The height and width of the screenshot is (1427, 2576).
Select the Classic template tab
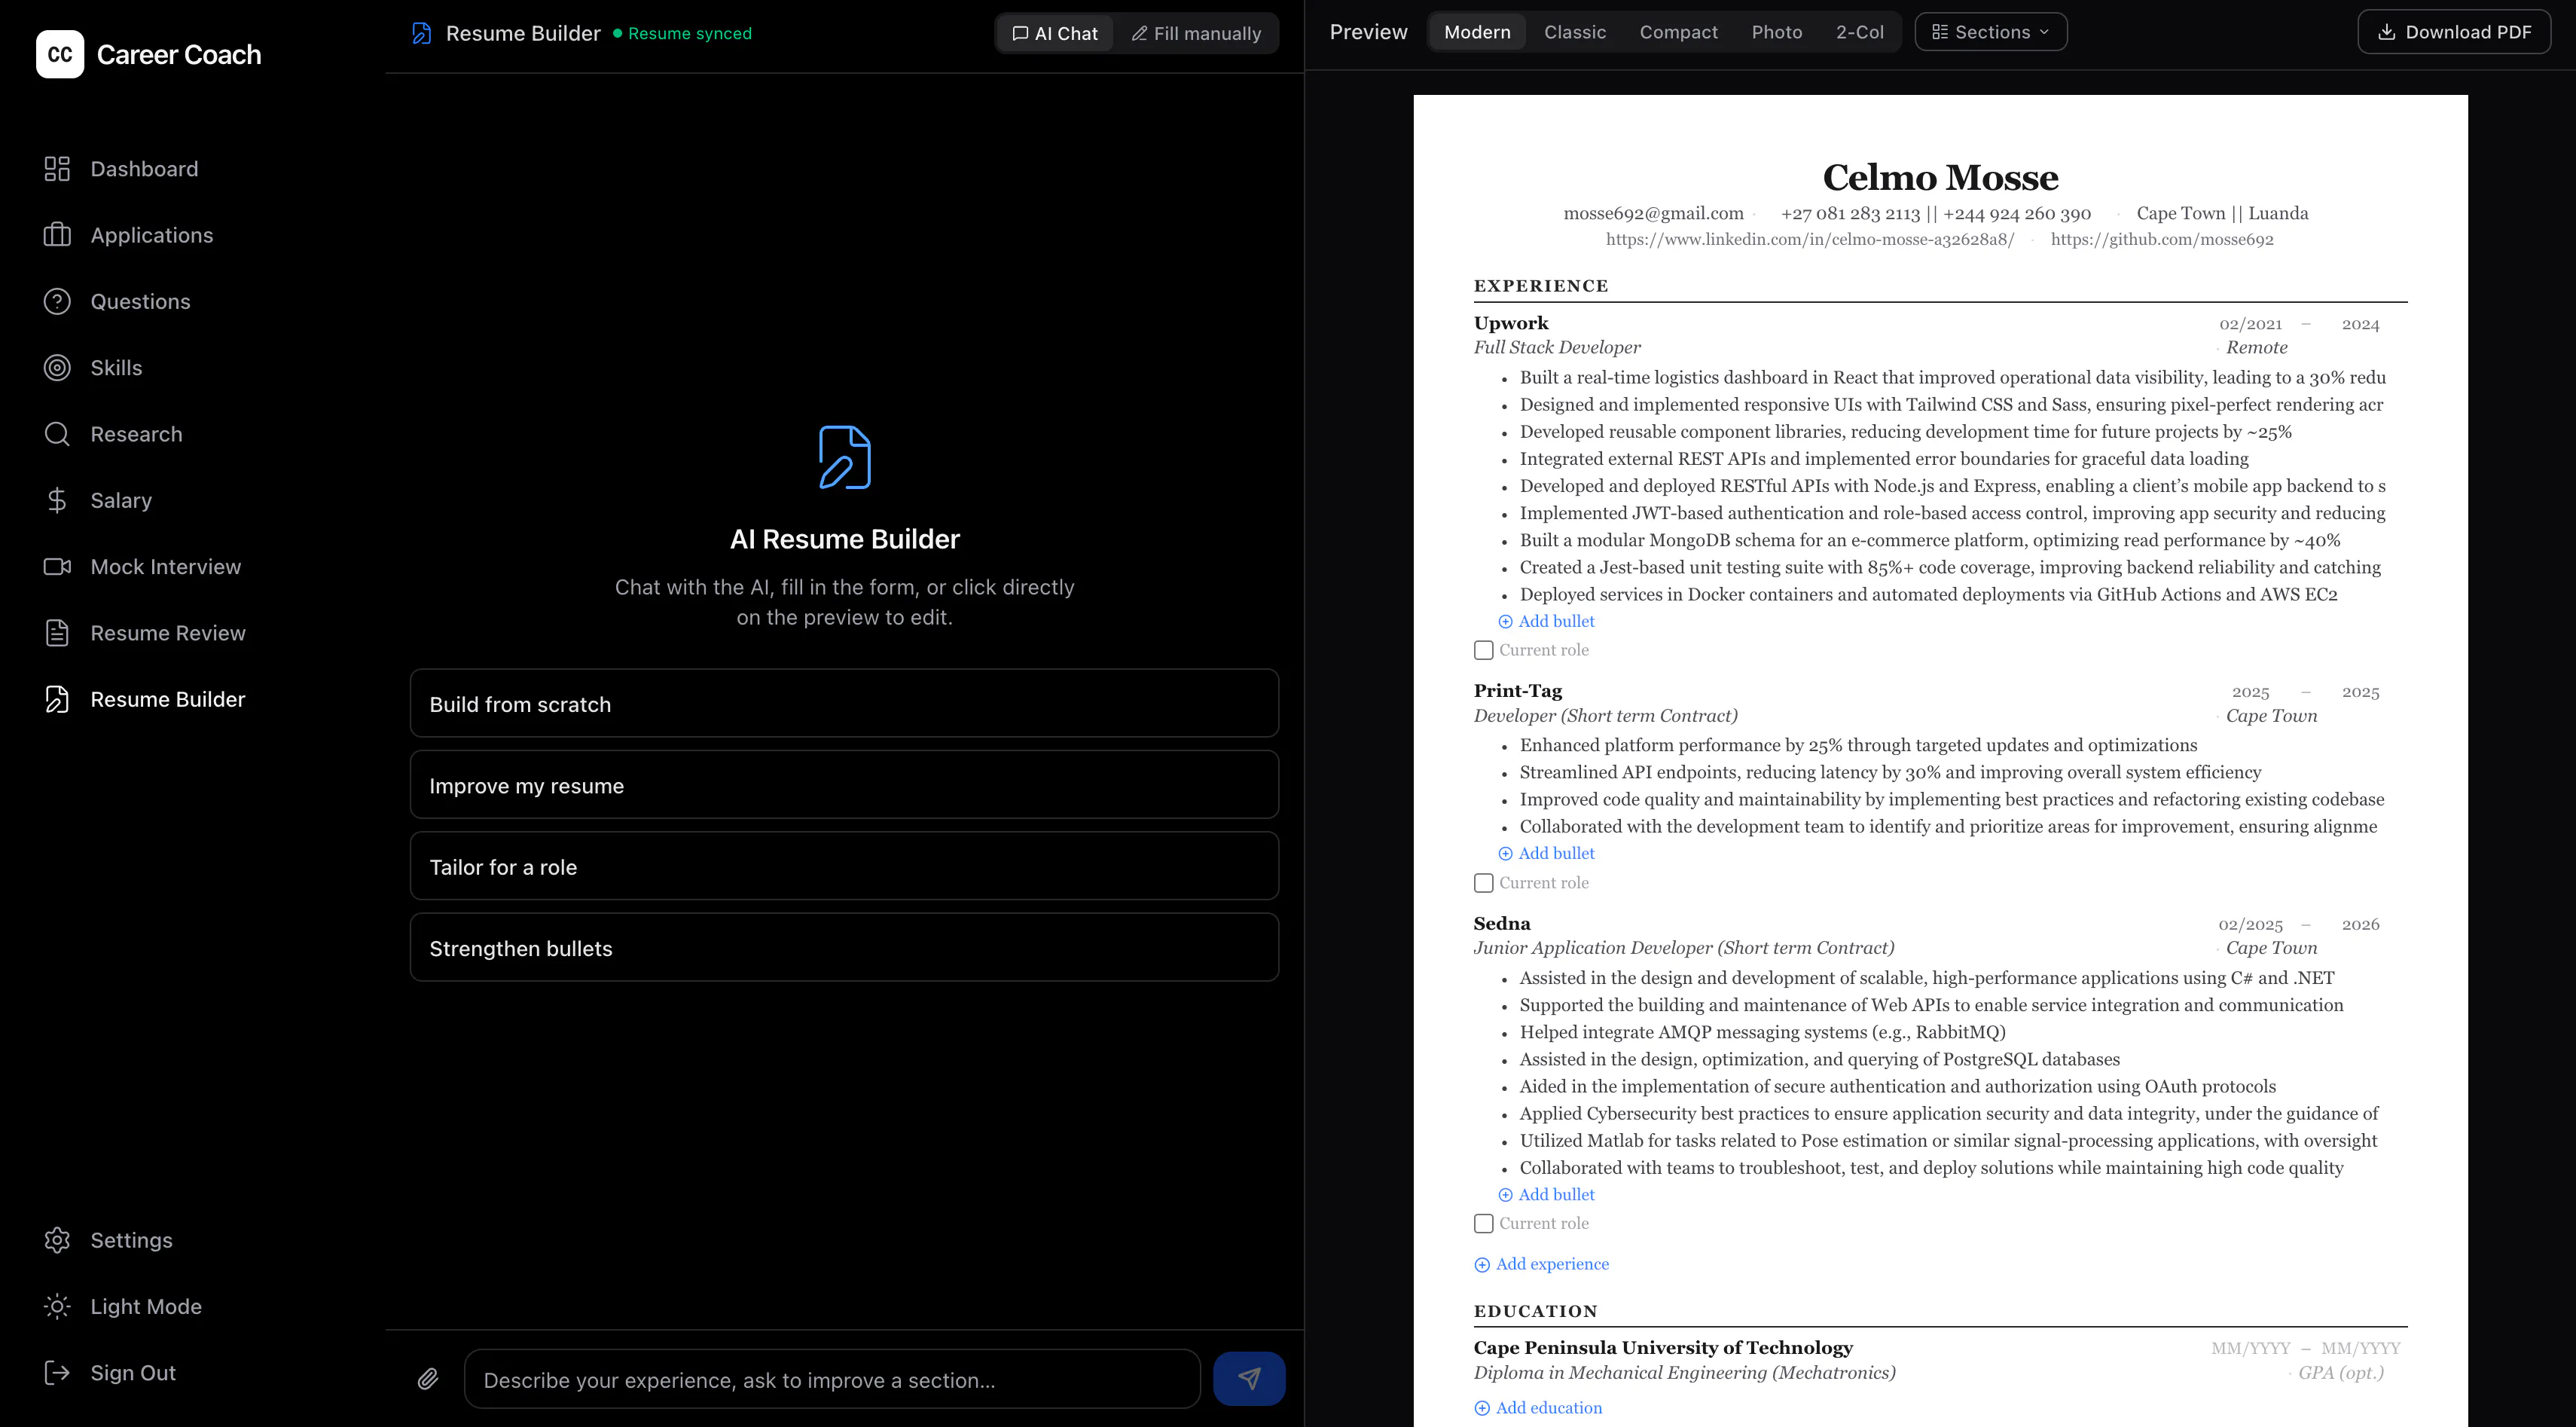(x=1575, y=32)
